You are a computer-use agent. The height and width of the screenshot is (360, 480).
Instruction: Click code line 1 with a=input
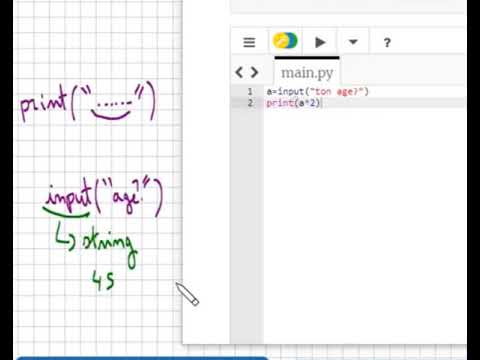click(x=317, y=91)
